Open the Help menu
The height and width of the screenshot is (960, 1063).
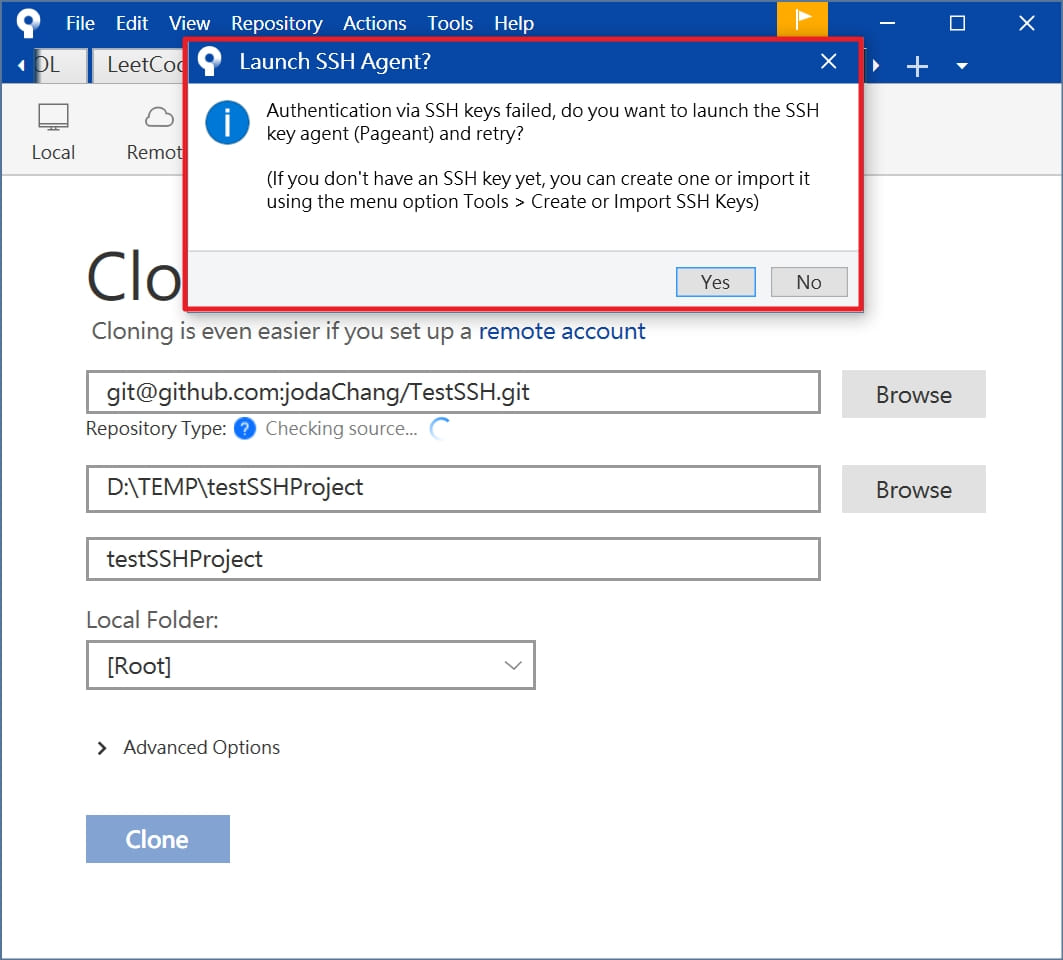tap(513, 23)
